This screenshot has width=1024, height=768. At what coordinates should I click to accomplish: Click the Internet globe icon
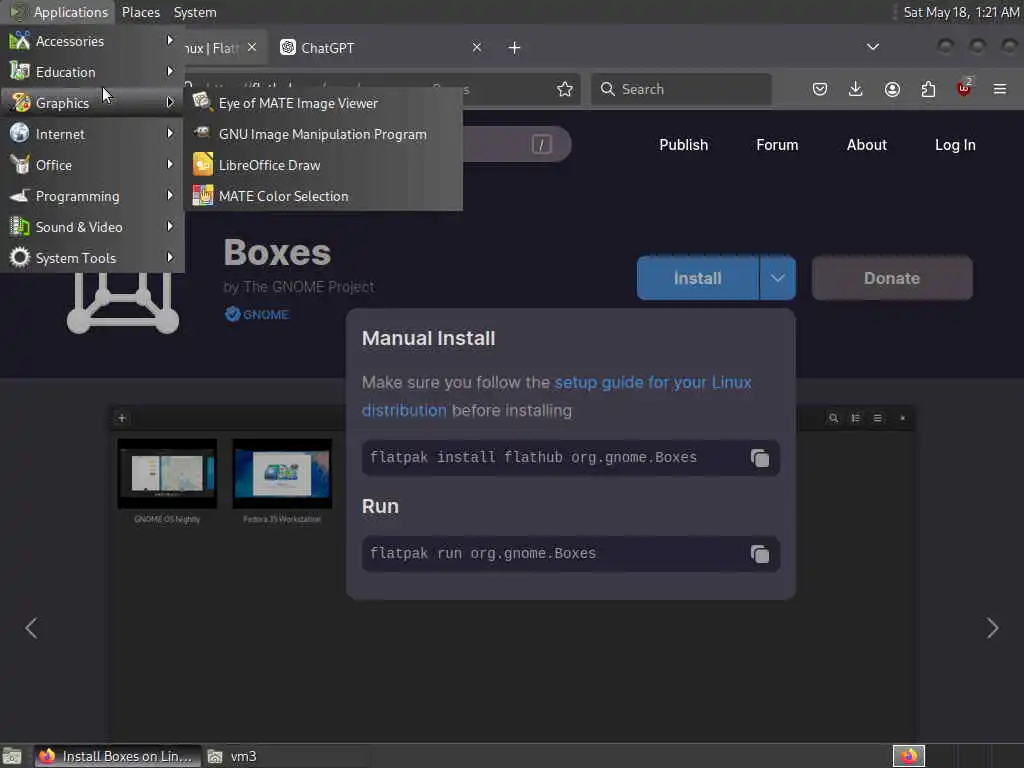[x=20, y=133]
